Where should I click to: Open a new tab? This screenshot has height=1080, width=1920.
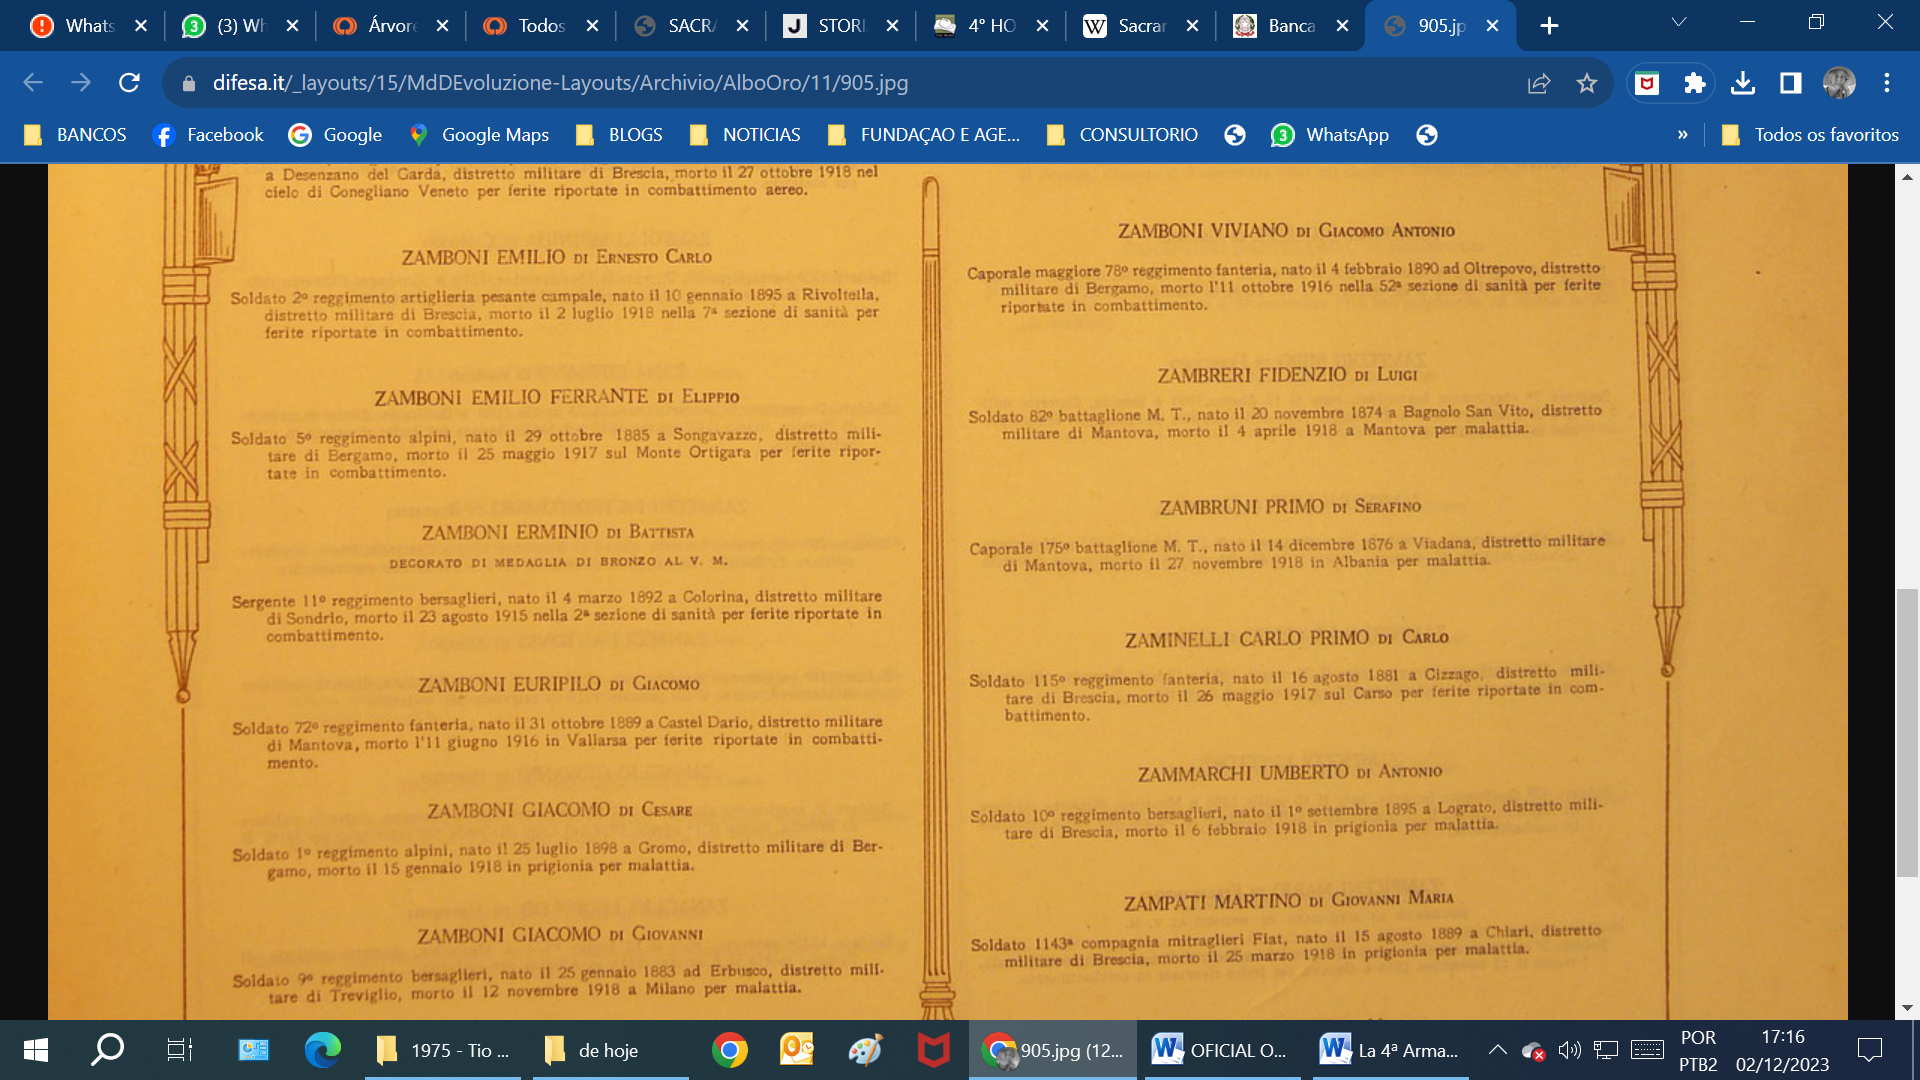coord(1549,26)
